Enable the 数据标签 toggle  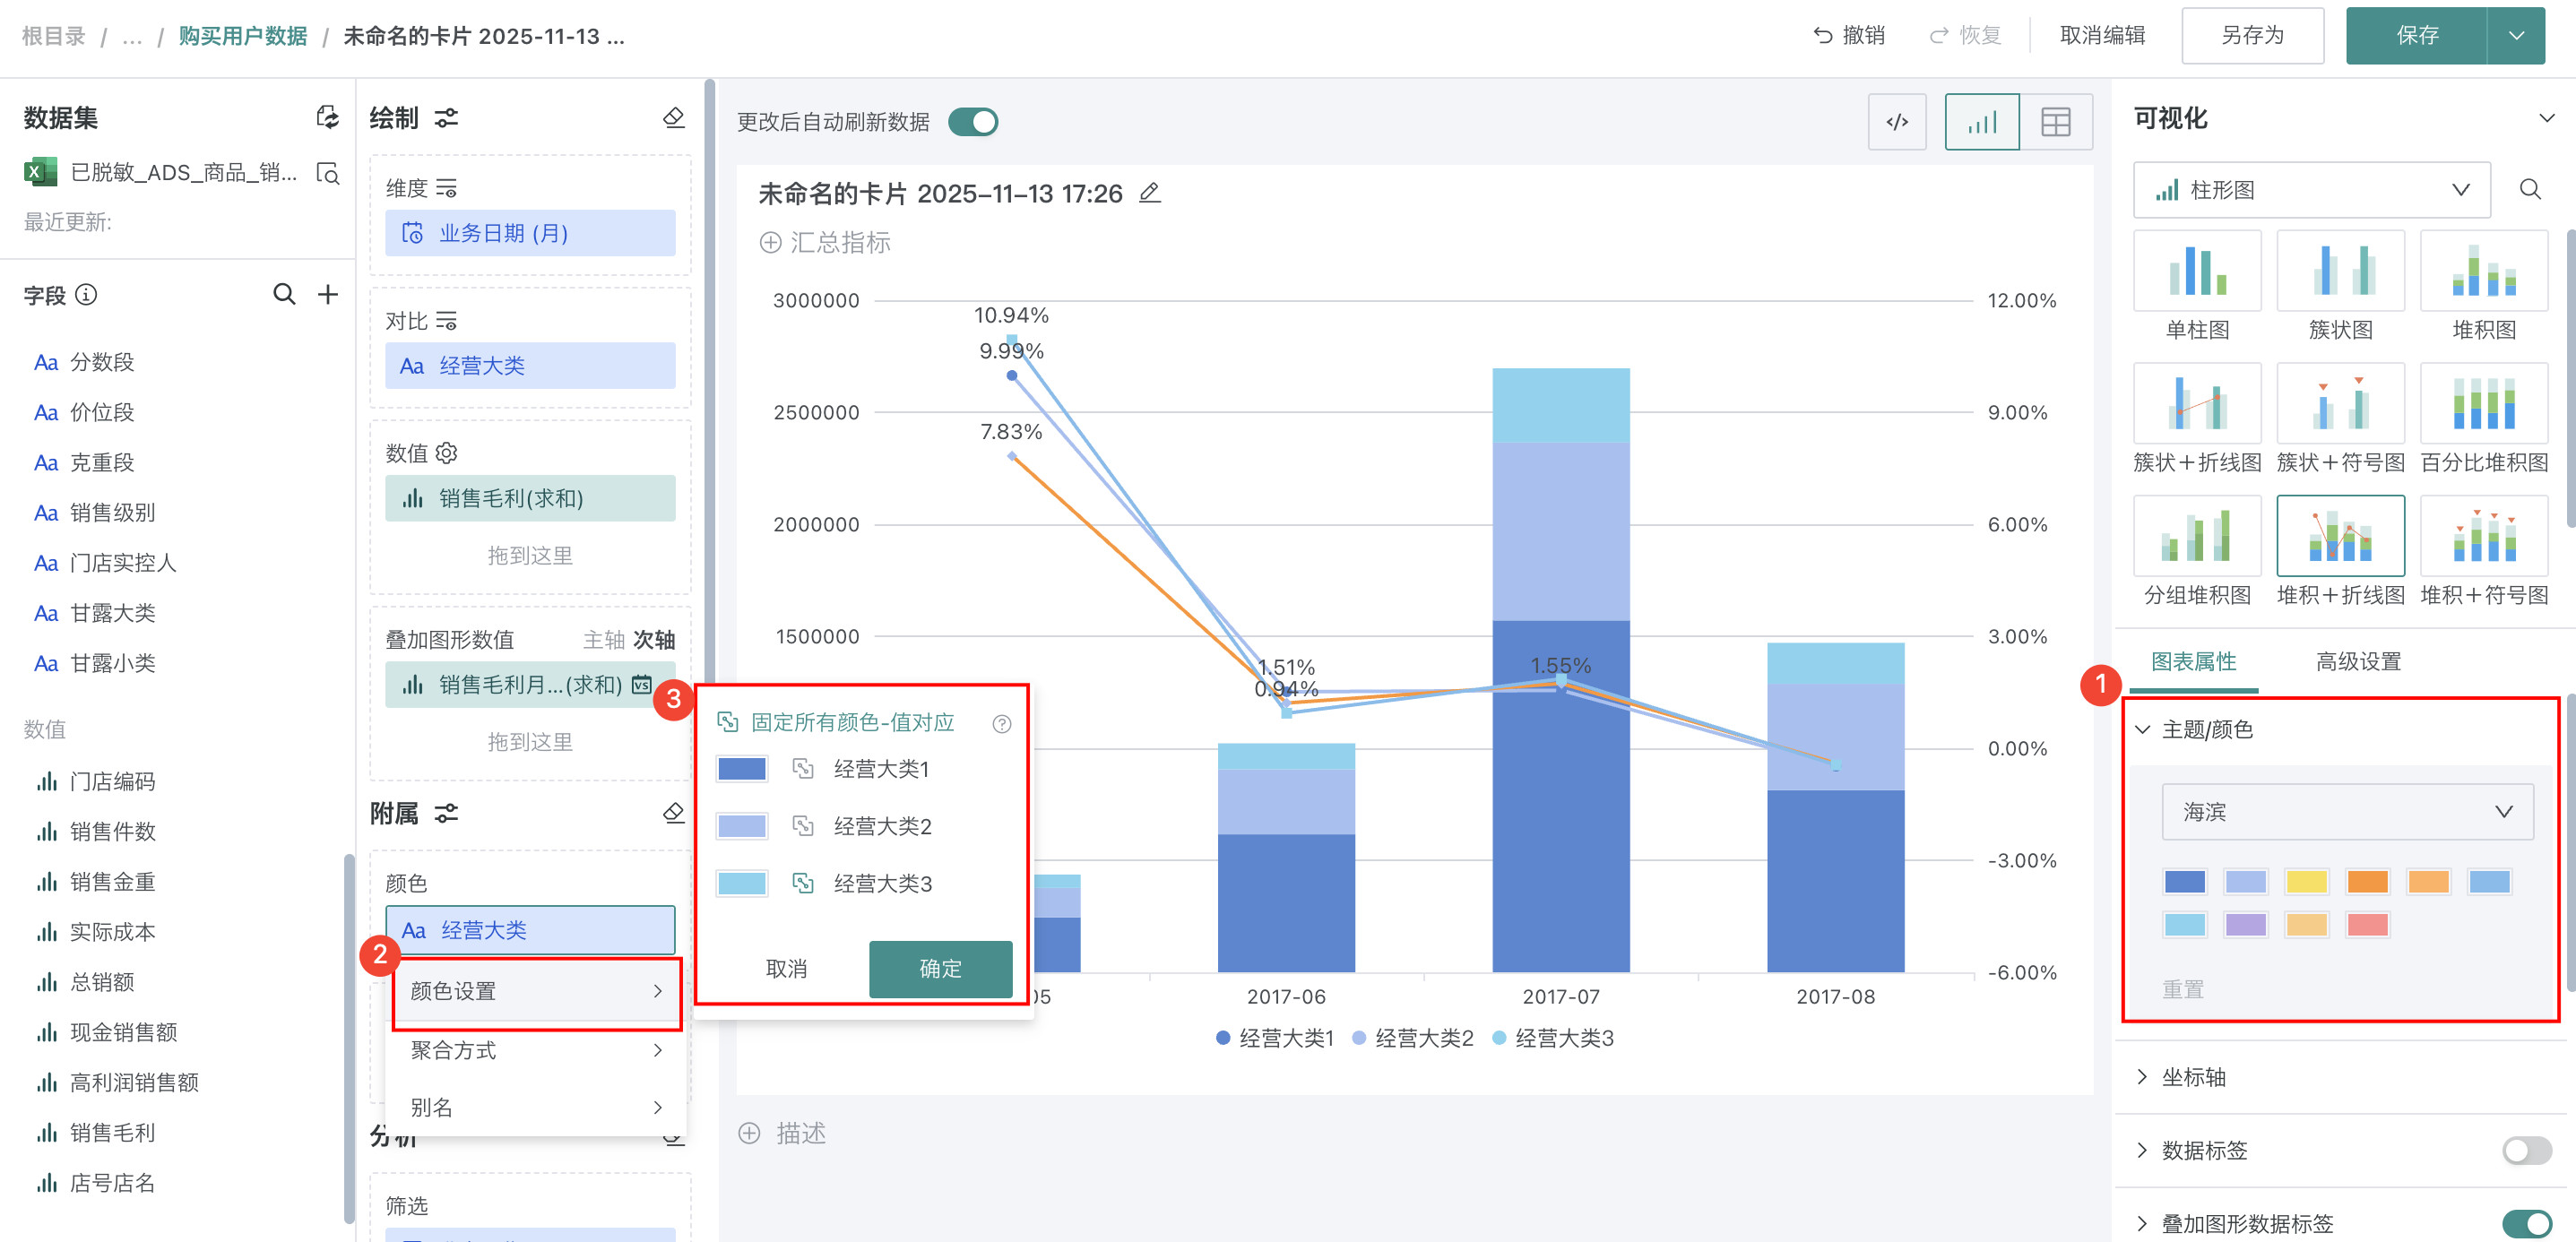(2526, 1150)
